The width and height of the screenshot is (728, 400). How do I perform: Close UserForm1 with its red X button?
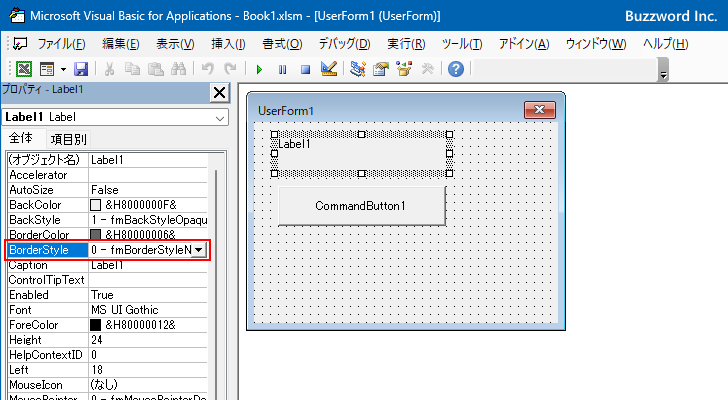(540, 110)
